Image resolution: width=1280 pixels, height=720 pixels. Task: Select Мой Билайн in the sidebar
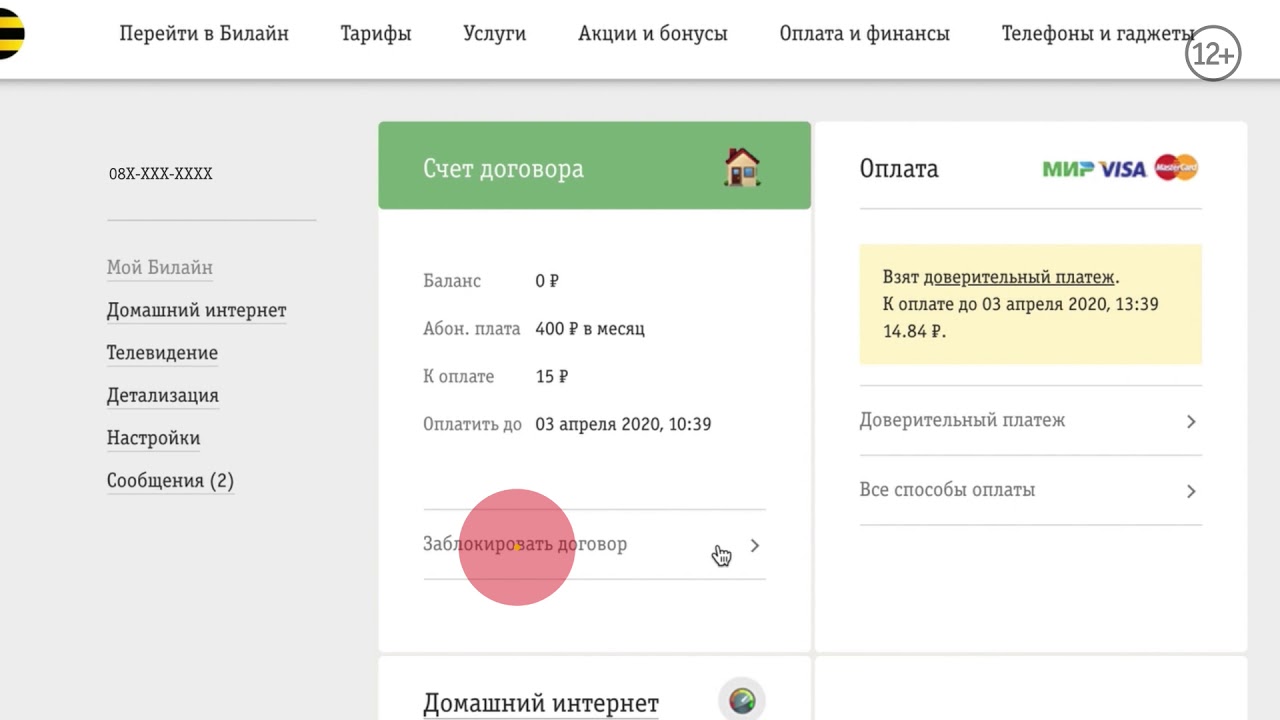coord(160,268)
